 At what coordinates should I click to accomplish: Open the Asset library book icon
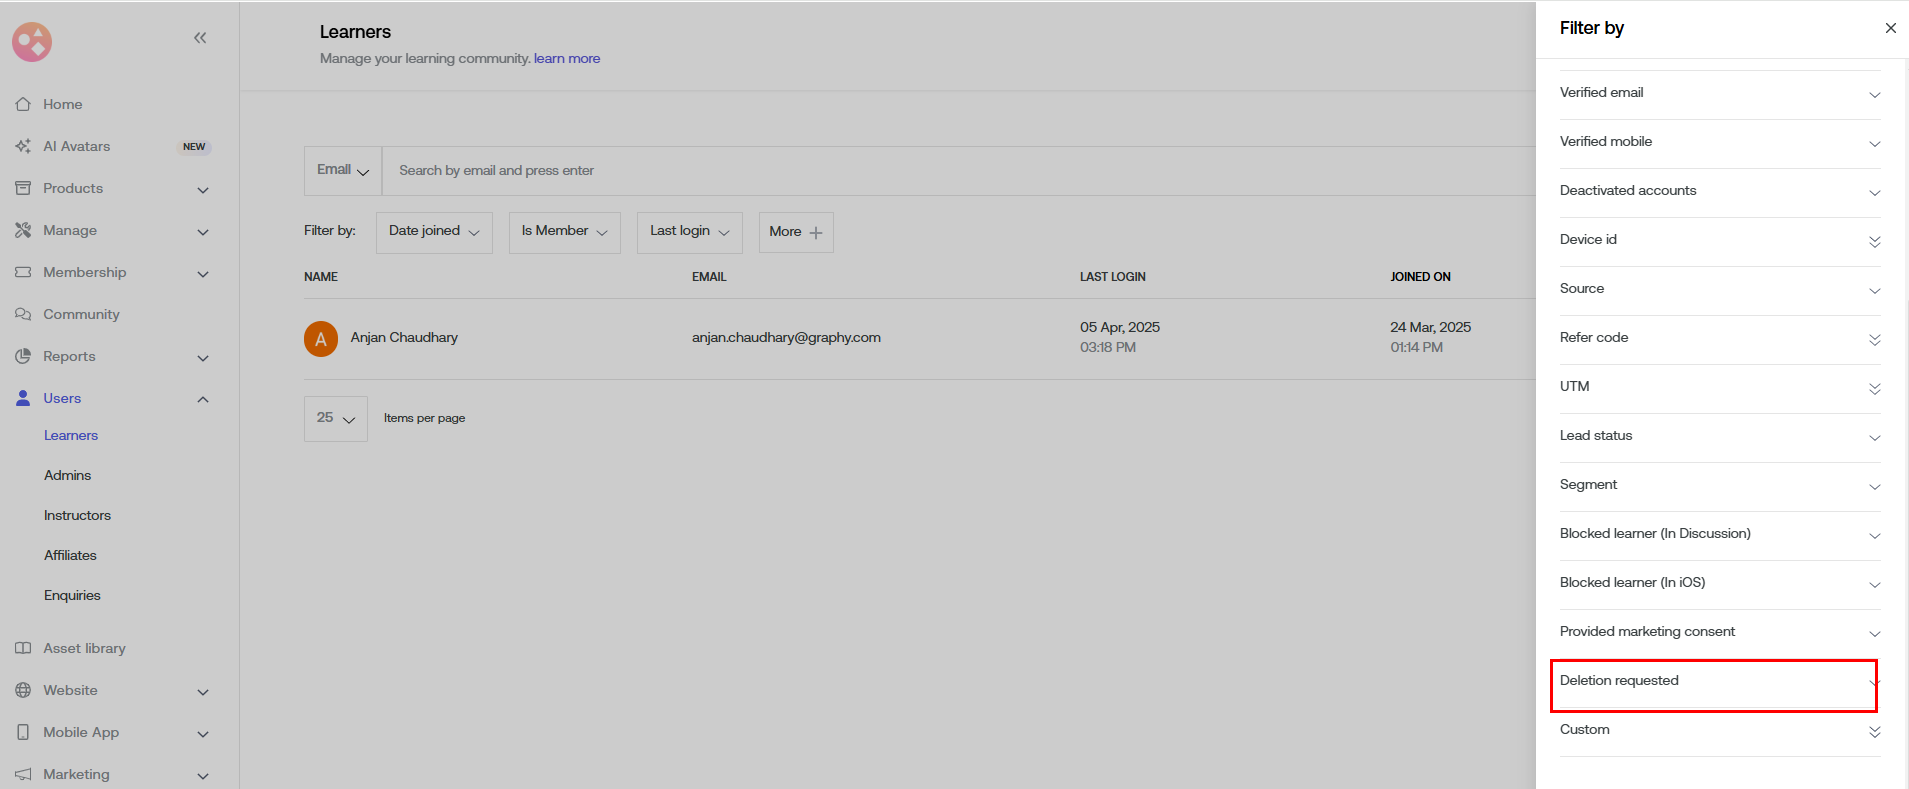tap(23, 648)
